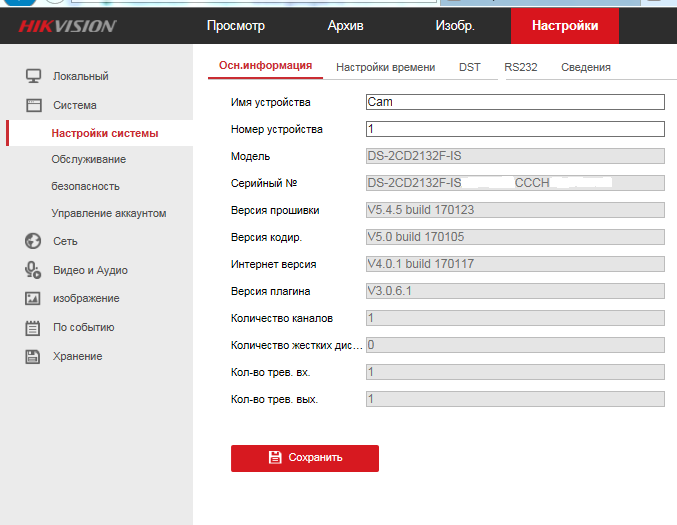The height and width of the screenshot is (525, 677).
Task: Select Настройки системы sidebar item
Action: (100, 133)
